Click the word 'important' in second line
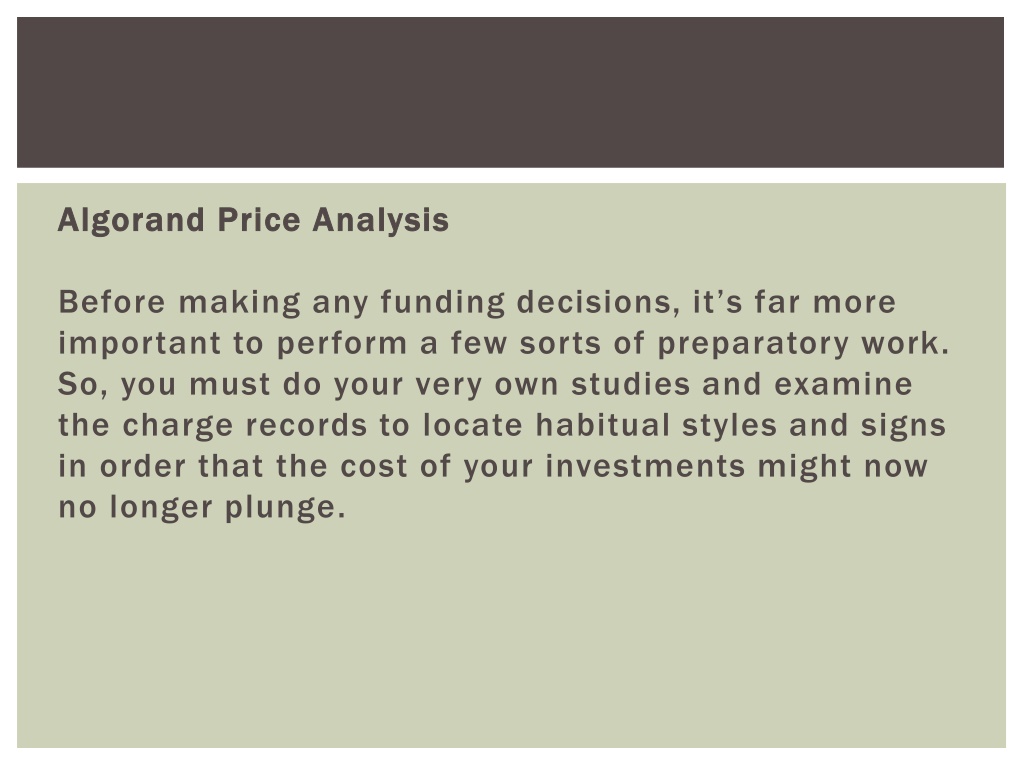Screen dimensions: 1024x768 (x=140, y=344)
